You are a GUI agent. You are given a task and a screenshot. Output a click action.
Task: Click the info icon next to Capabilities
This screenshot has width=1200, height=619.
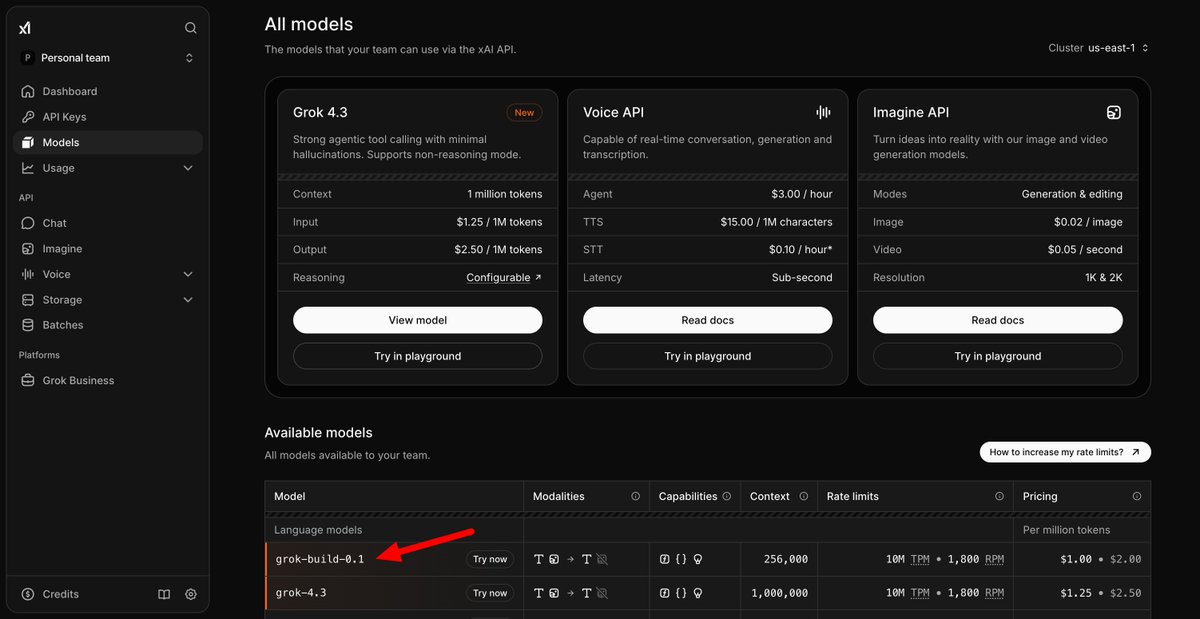click(726, 496)
